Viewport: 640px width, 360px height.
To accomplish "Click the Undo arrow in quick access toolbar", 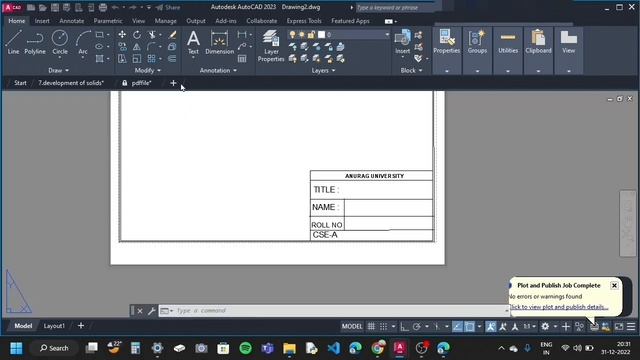I will pyautogui.click(x=115, y=7).
